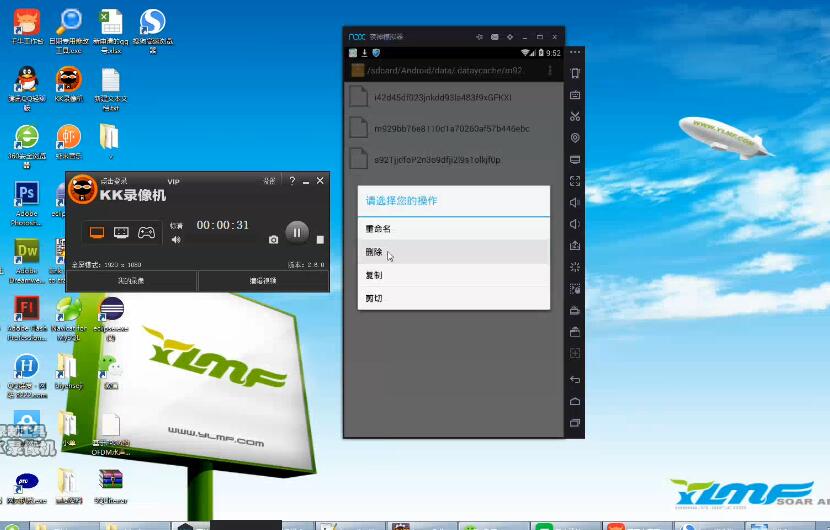Choose 剪切 in the operation dialog

pos(454,298)
